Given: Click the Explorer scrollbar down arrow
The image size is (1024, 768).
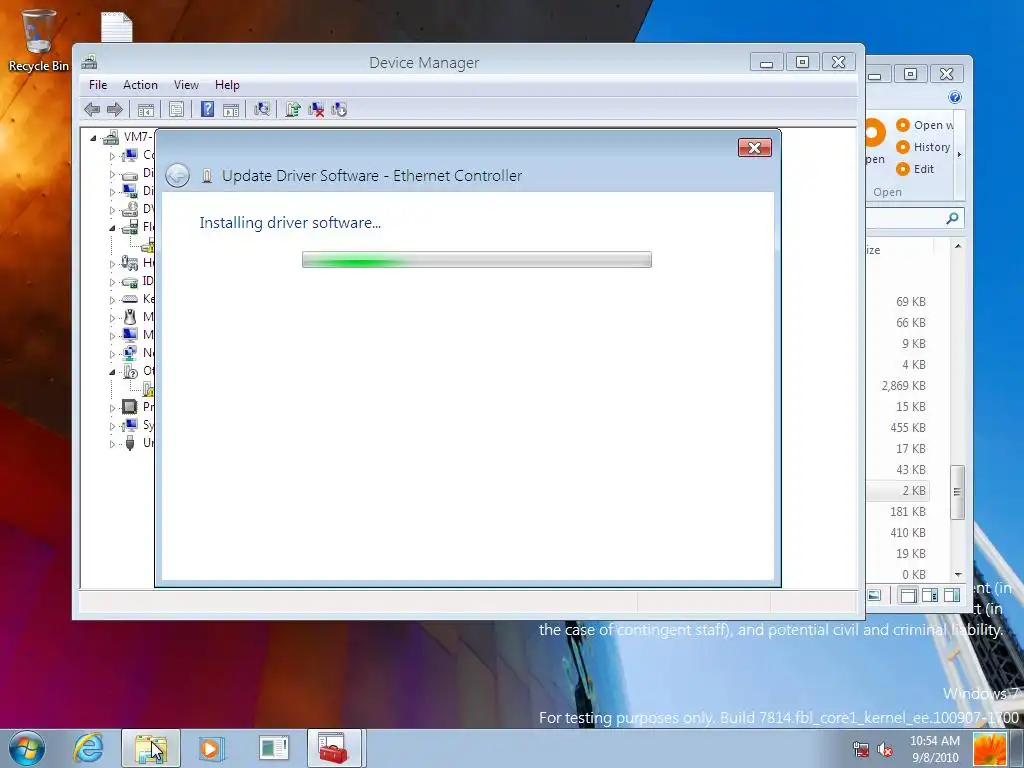Looking at the screenshot, I should (957, 575).
